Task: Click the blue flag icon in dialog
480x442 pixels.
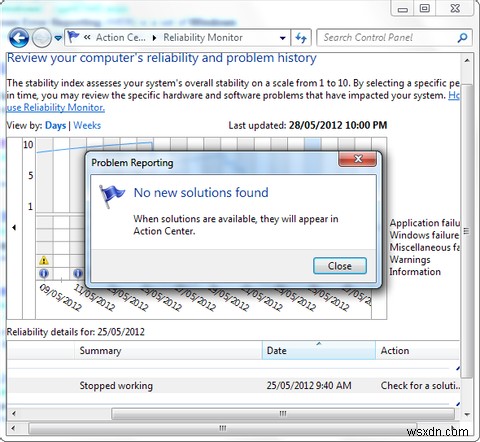Action: click(111, 196)
